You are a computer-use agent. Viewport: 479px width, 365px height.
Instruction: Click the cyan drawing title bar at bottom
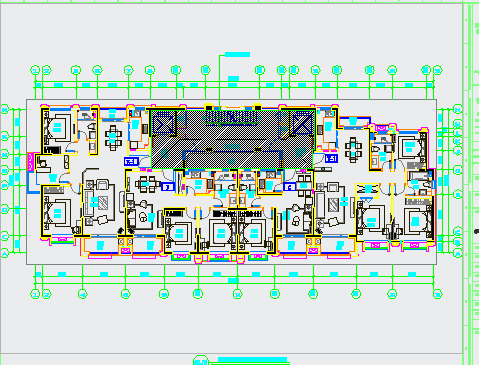[252, 359]
